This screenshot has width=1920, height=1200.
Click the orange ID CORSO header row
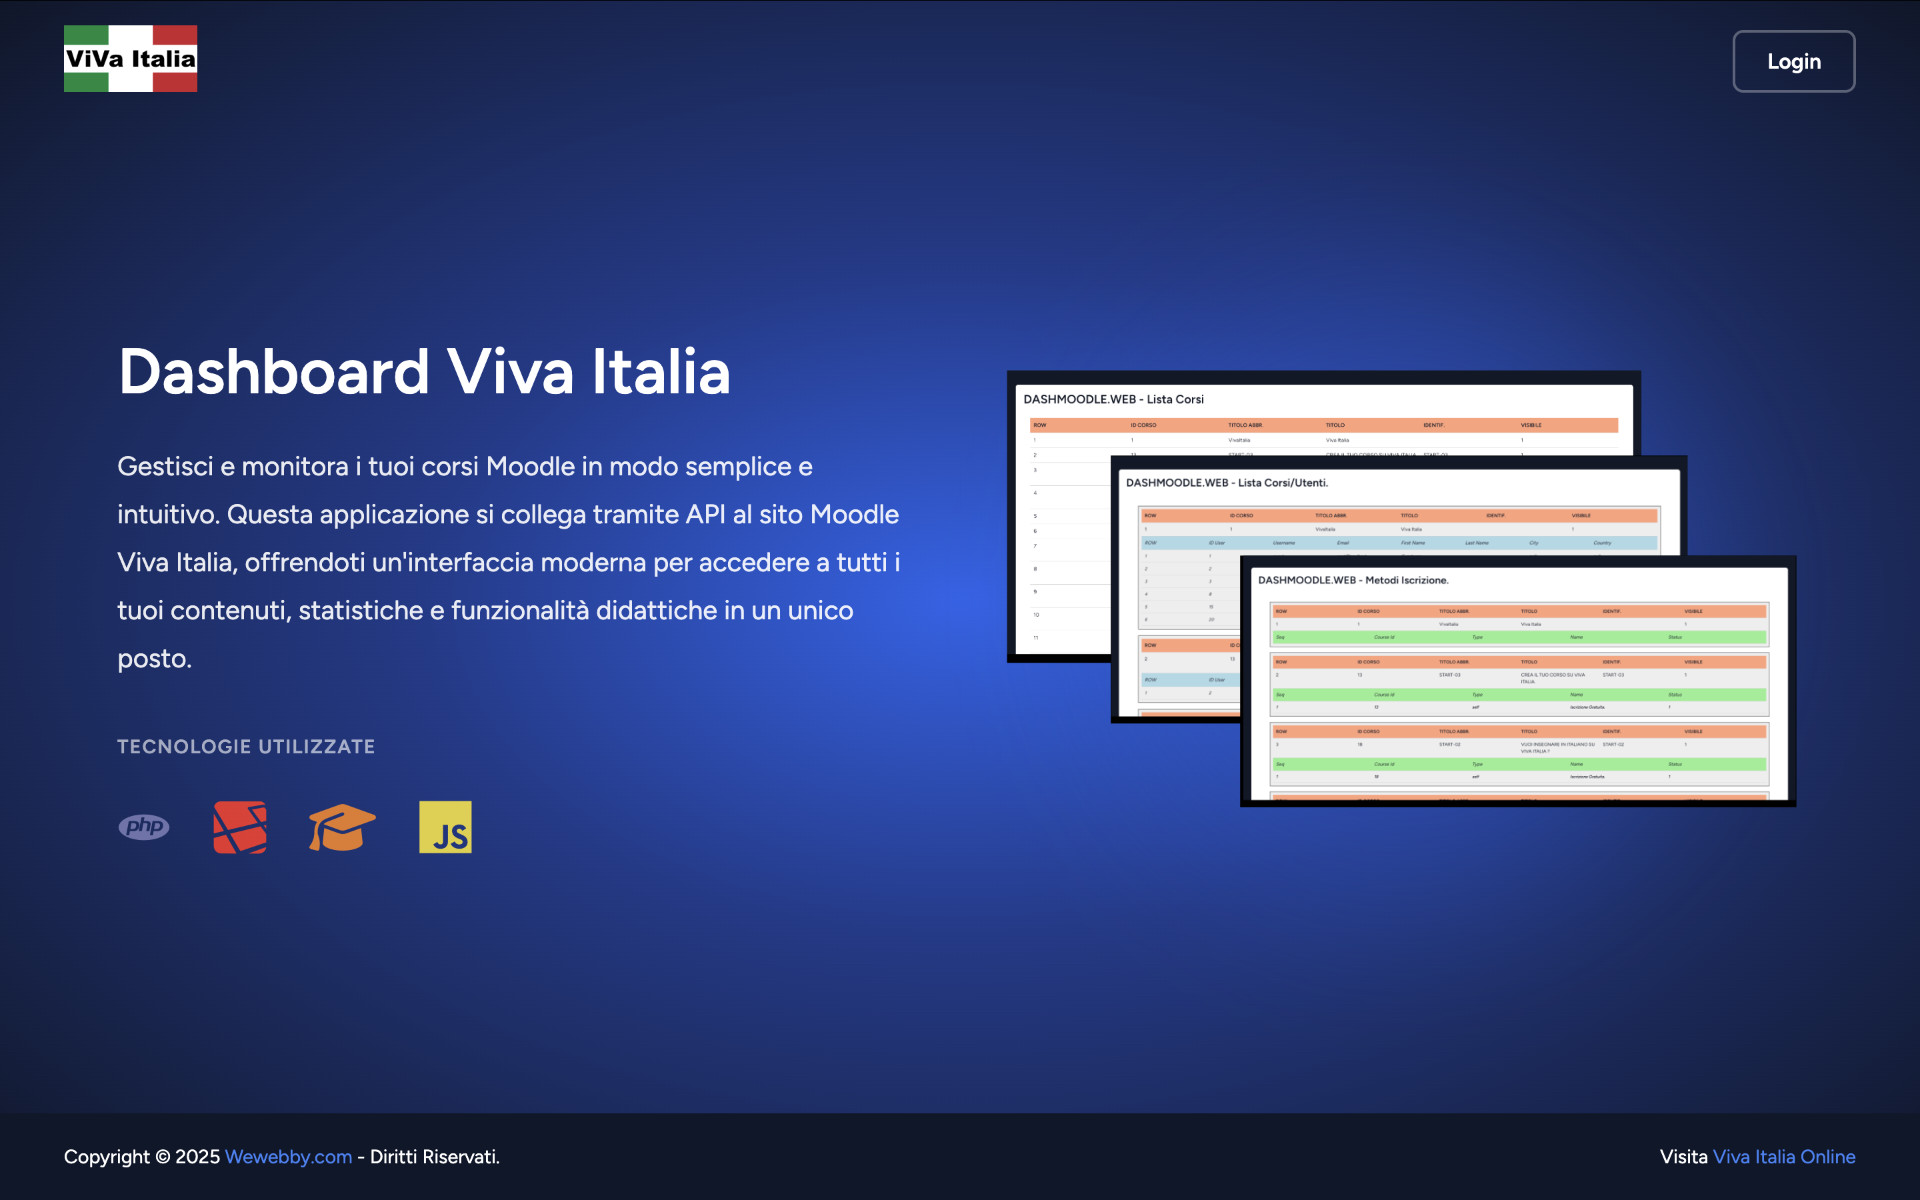1370,610
